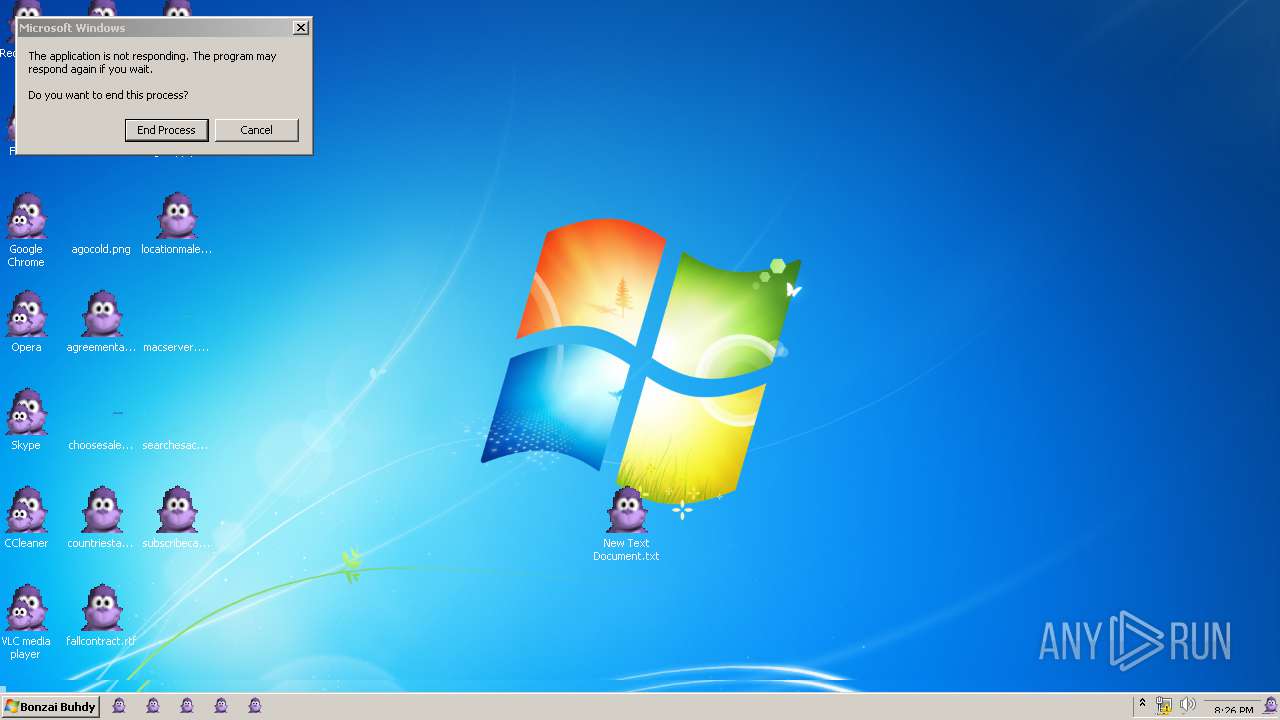Click the searchesac... file label
The width and height of the screenshot is (1280, 720).
click(176, 445)
